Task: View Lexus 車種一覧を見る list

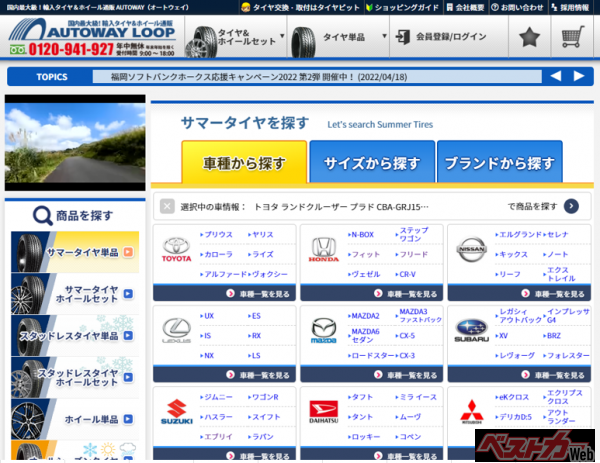Action: click(x=225, y=374)
